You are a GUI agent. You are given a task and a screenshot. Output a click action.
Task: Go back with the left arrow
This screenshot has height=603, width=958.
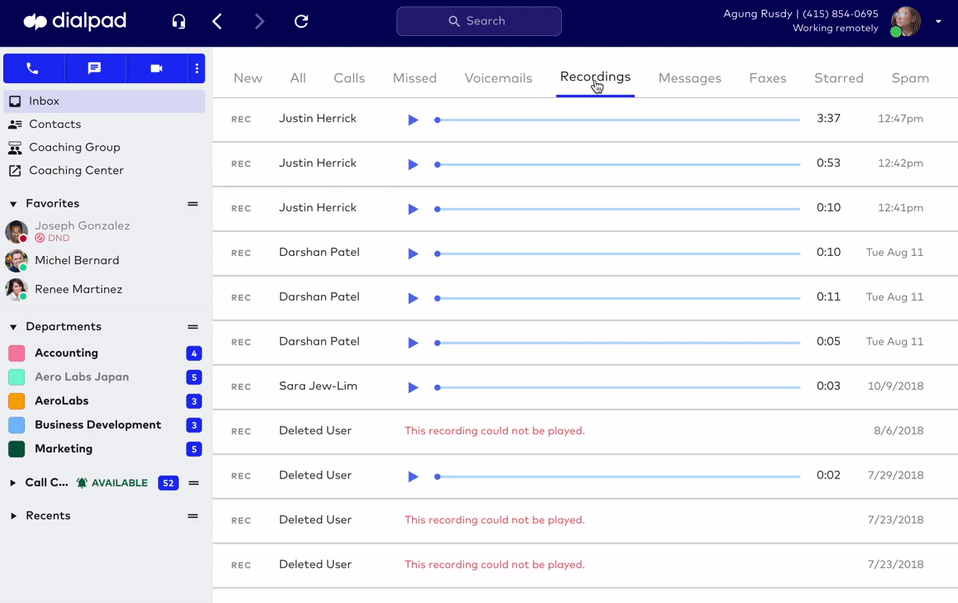point(217,21)
